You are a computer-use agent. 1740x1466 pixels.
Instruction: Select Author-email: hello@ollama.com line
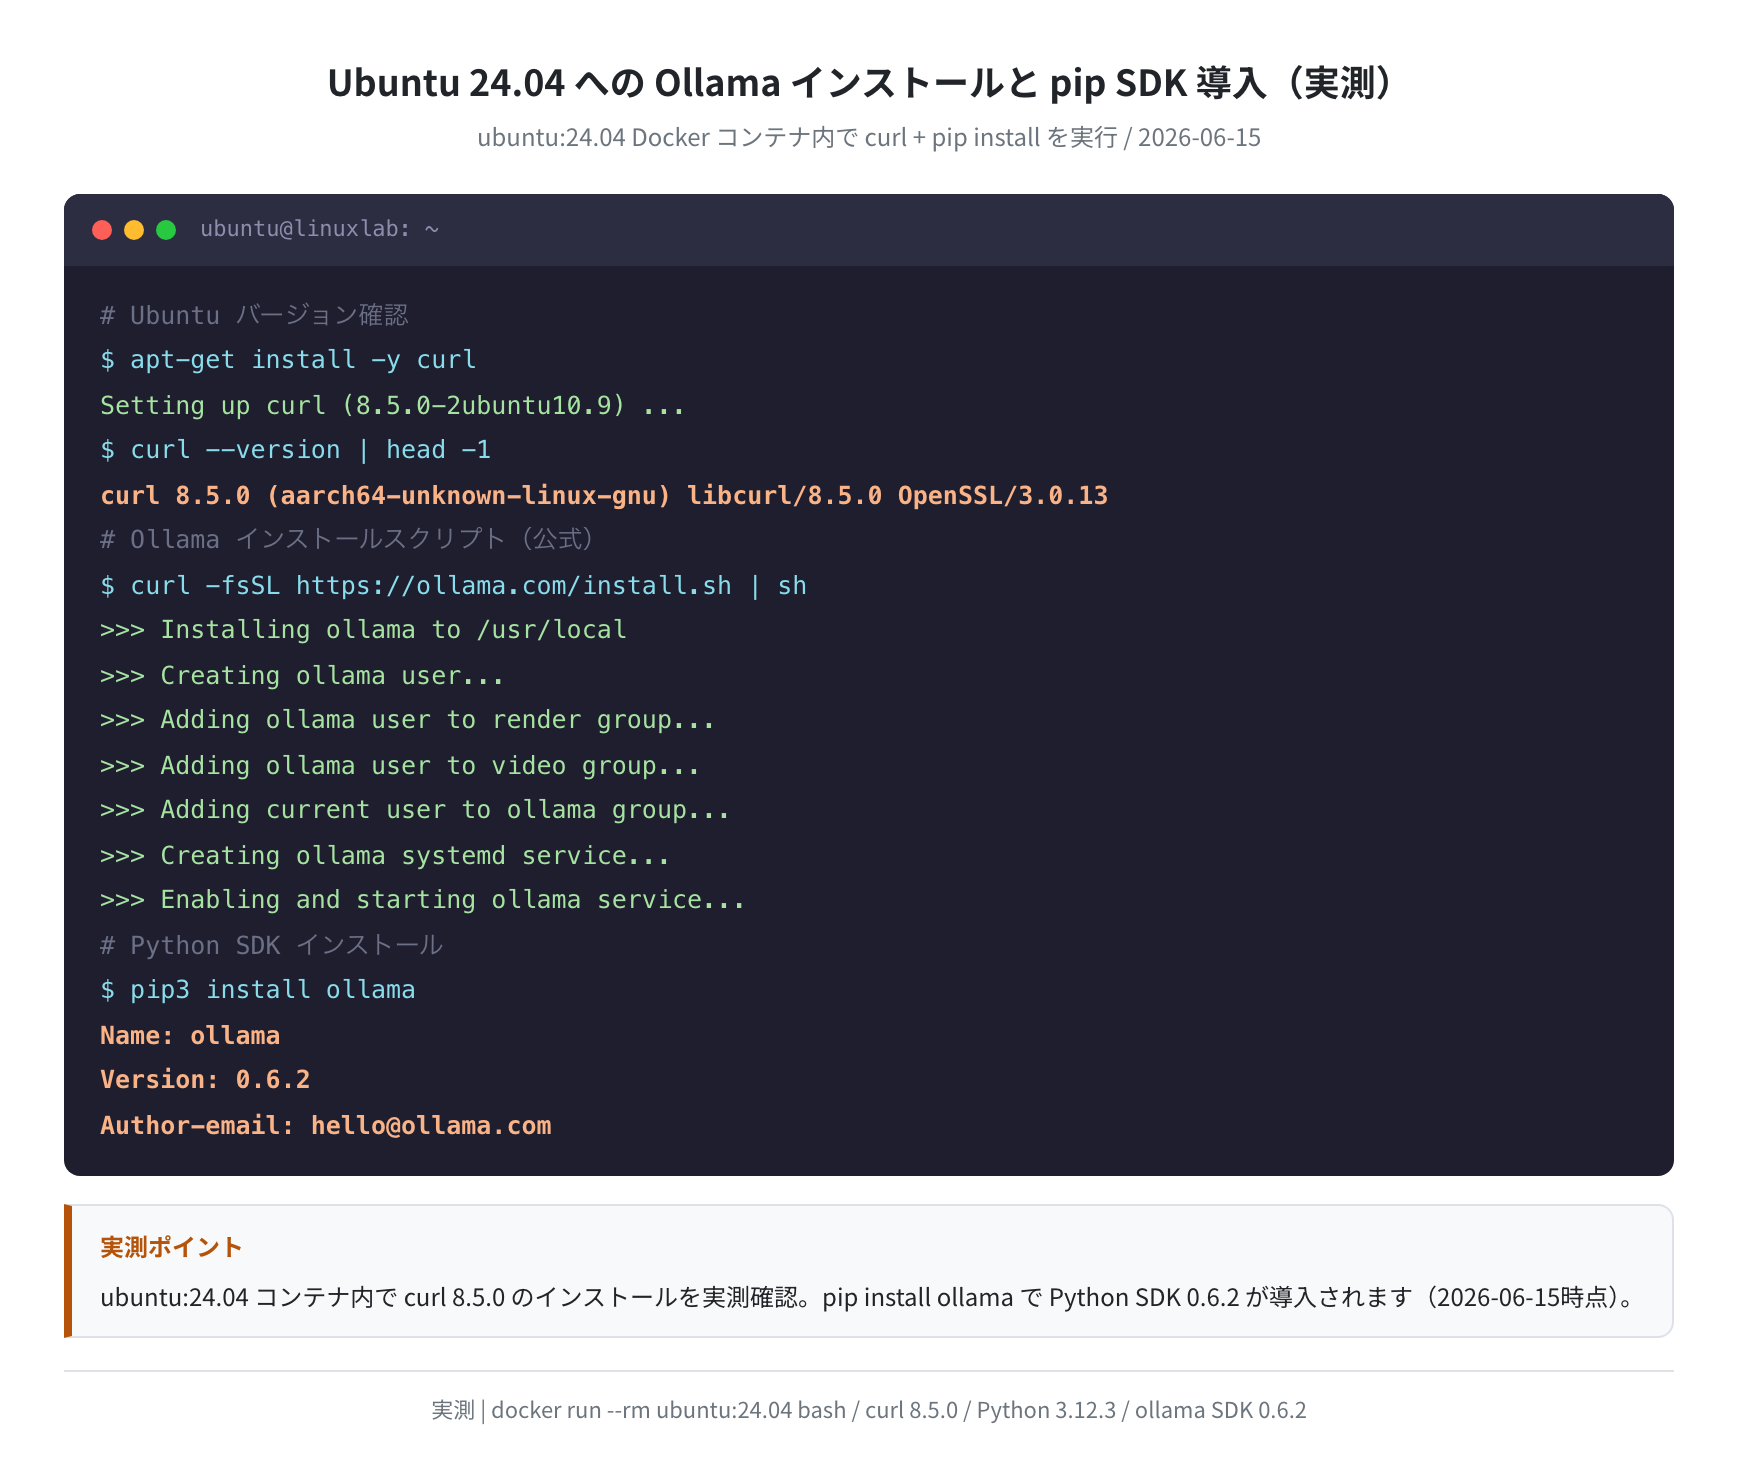[x=326, y=1125]
